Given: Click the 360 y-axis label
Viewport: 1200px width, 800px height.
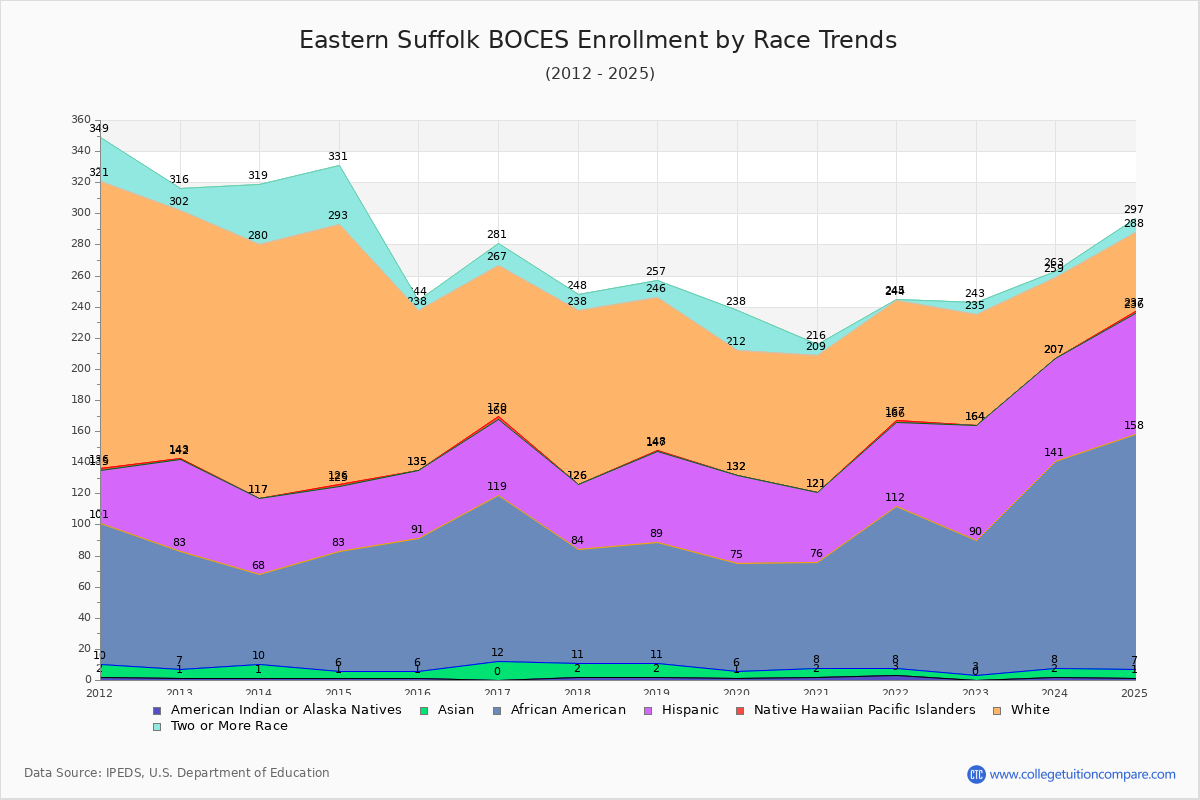Looking at the screenshot, I should point(80,120).
